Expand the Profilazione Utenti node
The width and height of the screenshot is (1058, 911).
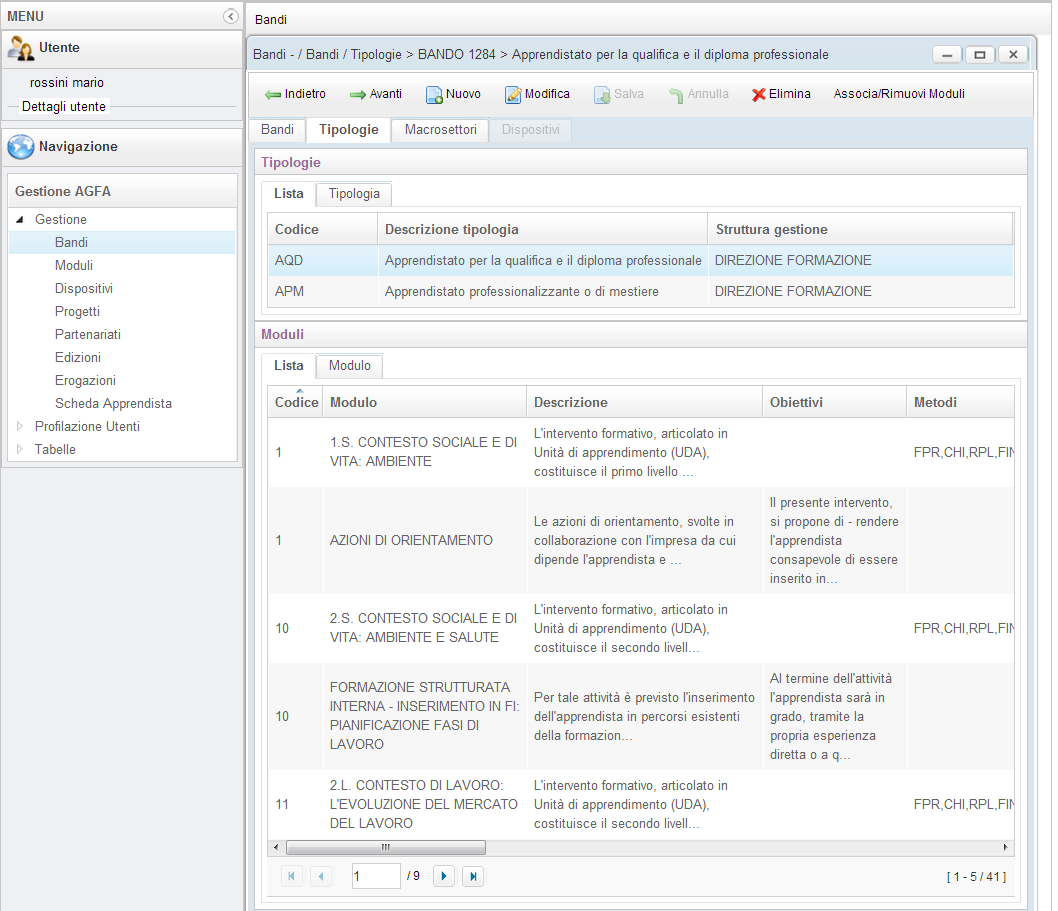20,427
